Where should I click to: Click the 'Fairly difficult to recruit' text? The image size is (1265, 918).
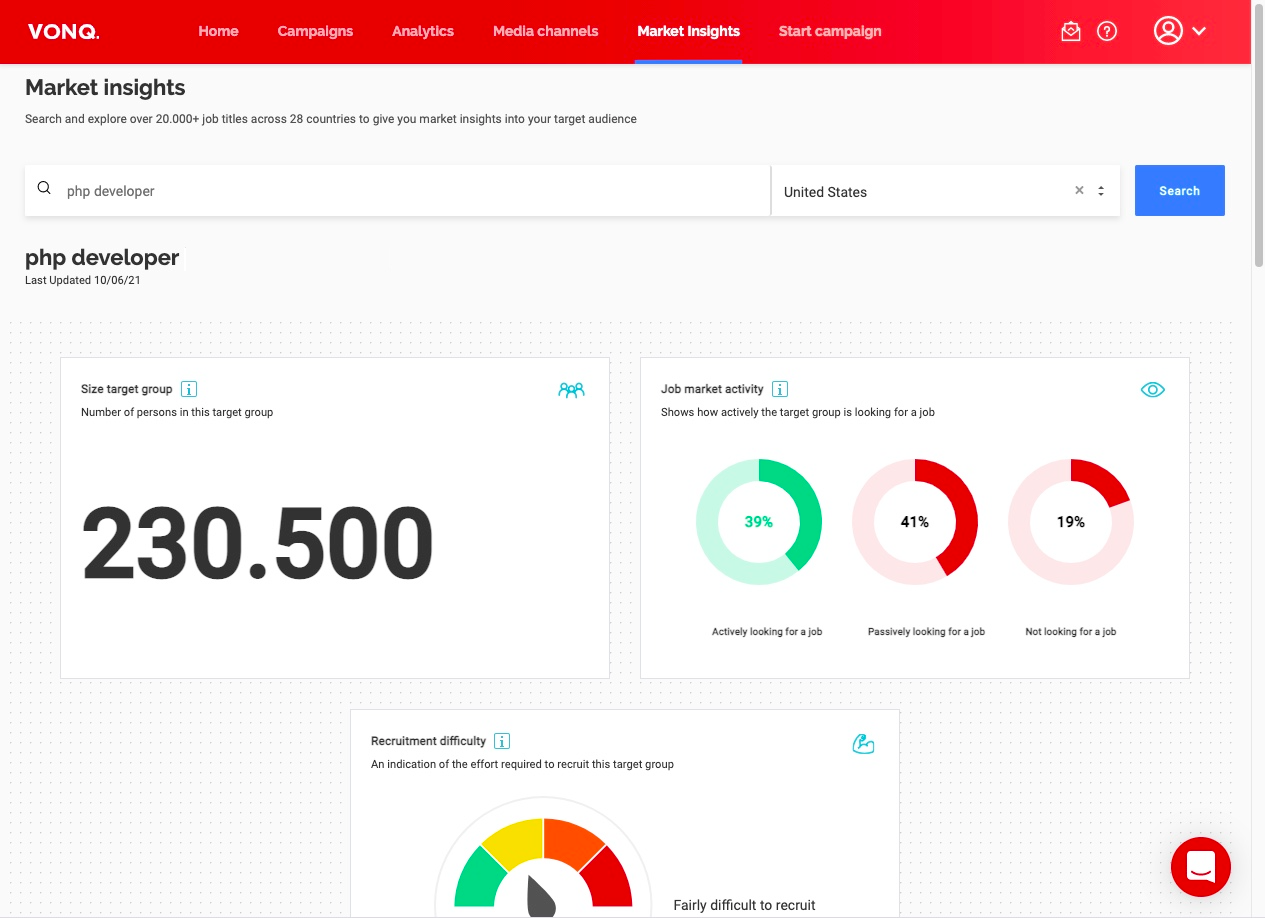click(745, 905)
